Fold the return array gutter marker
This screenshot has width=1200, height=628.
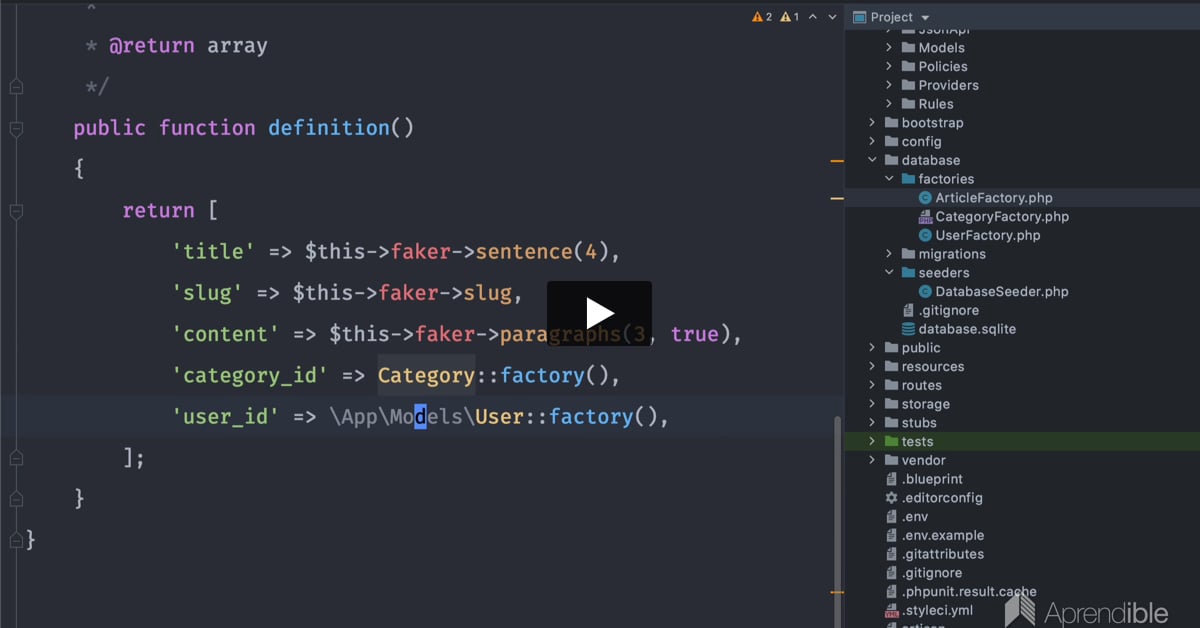pos(16,211)
